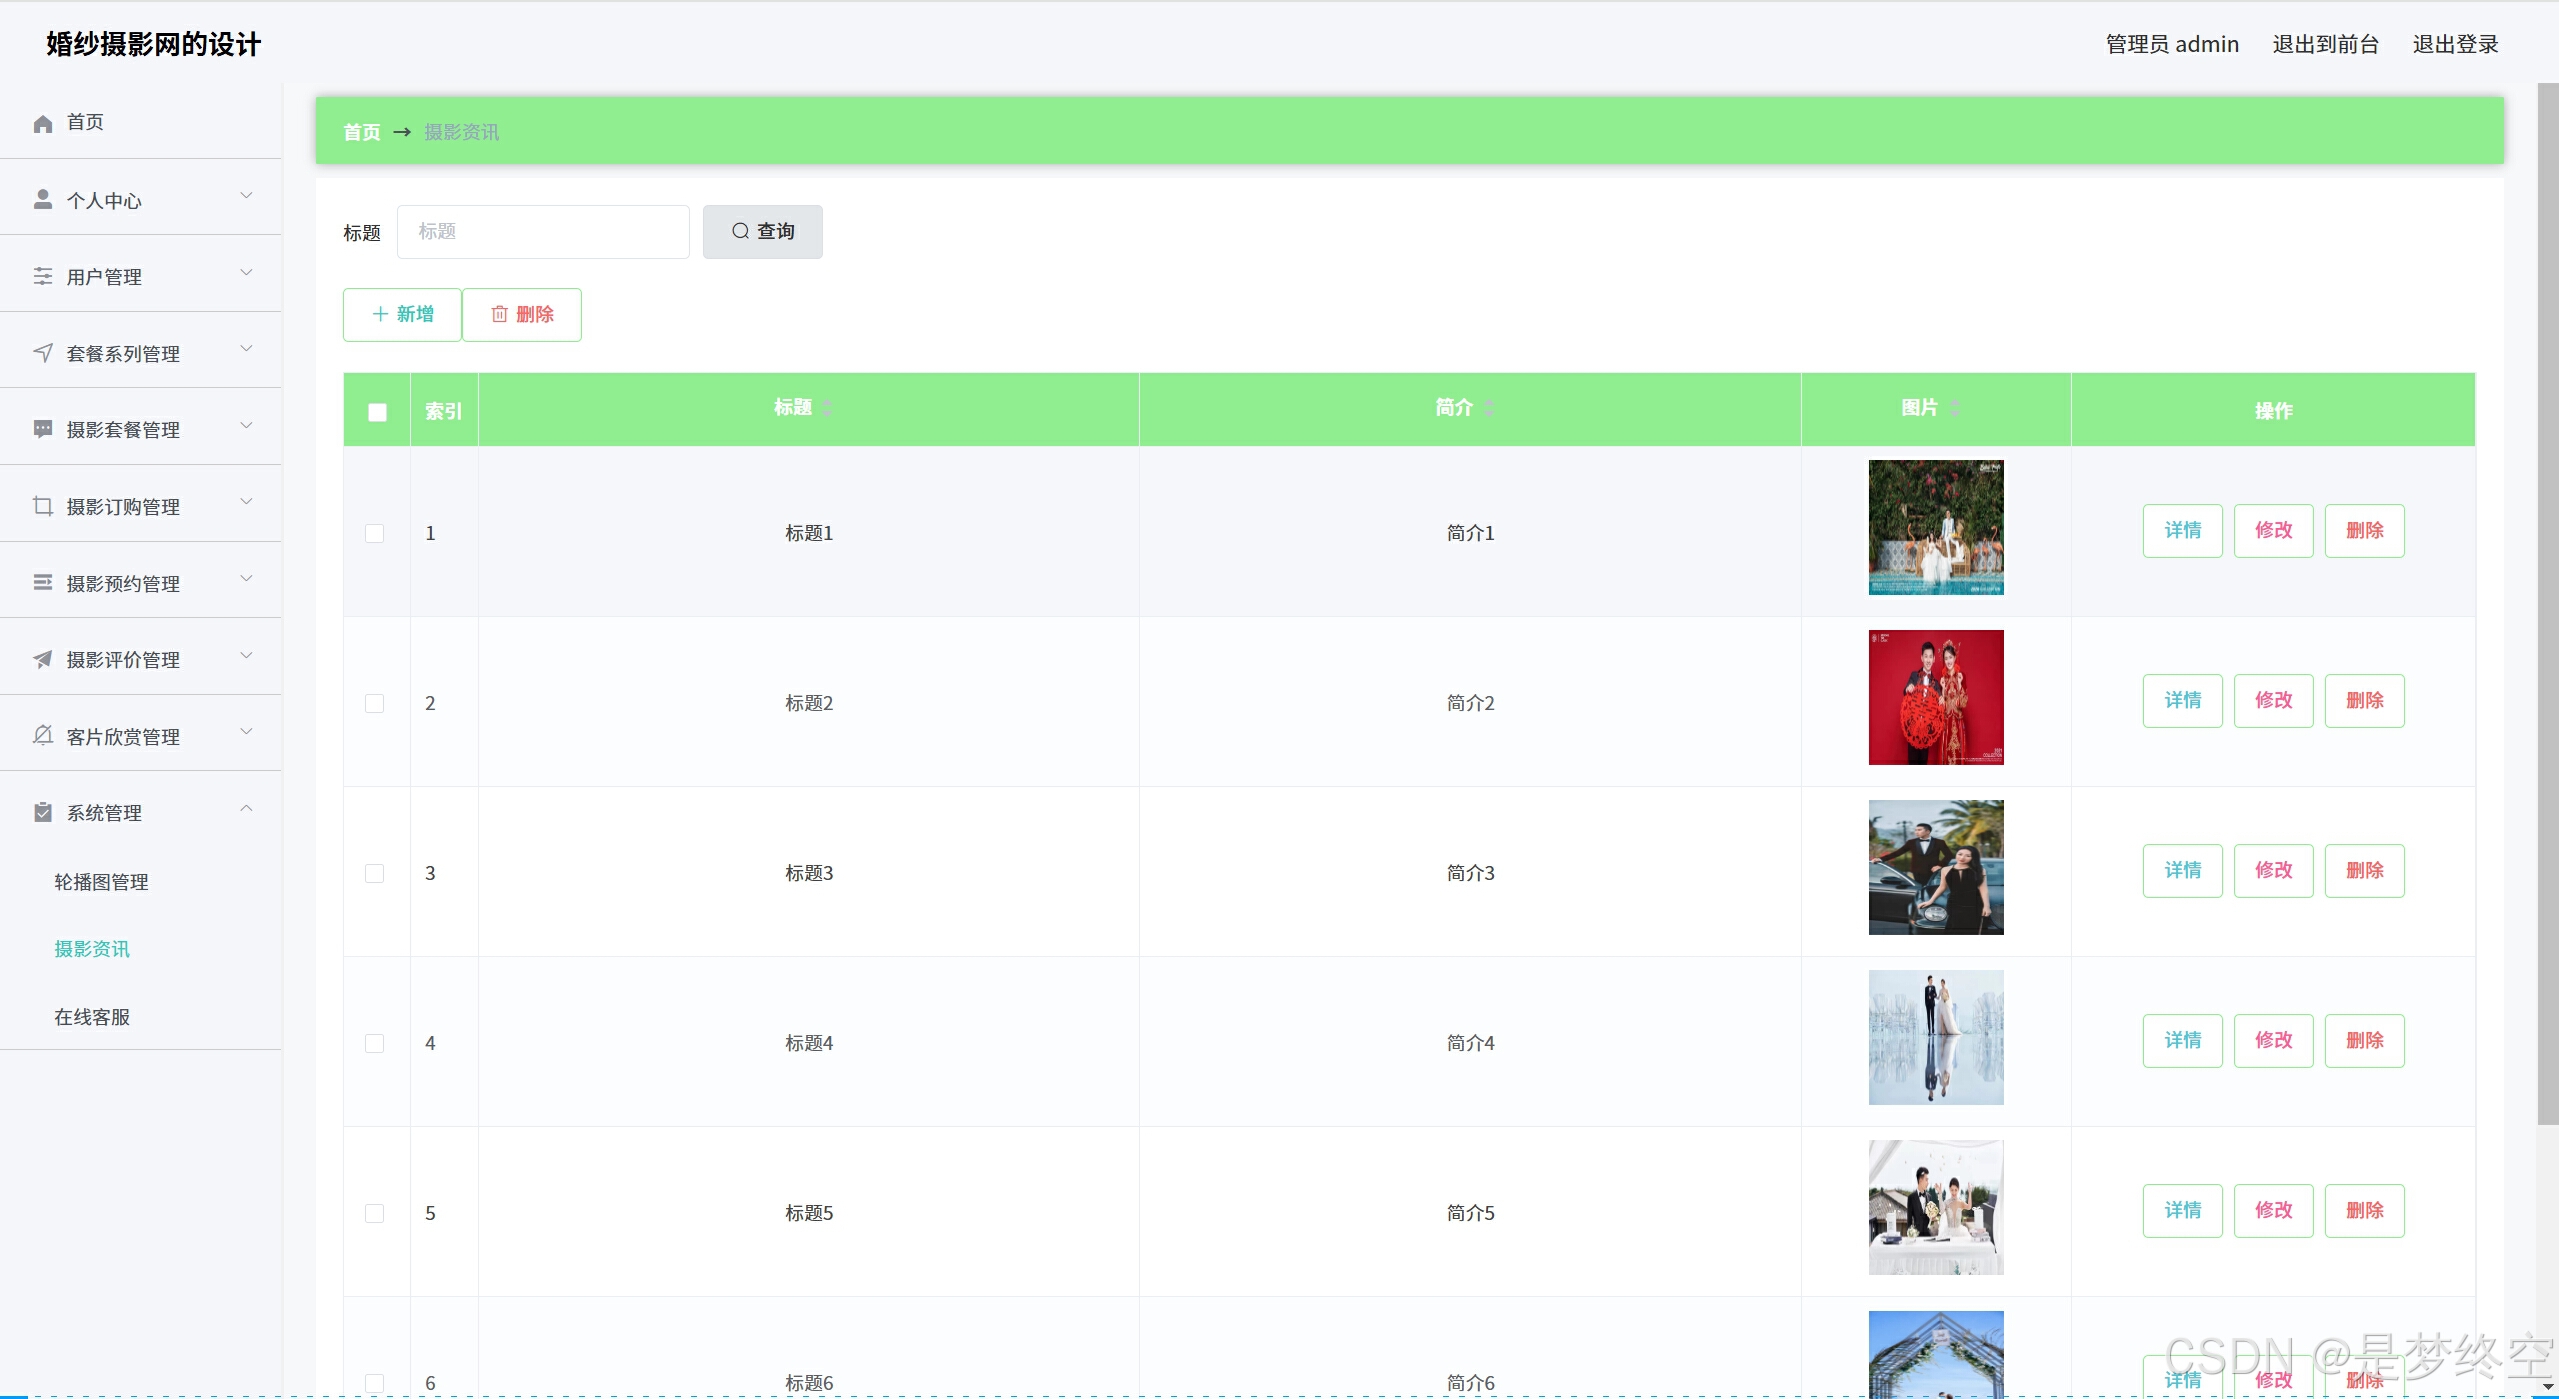Click the sliders icon beside 用户管理
The width and height of the screenshot is (2559, 1399).
43,276
